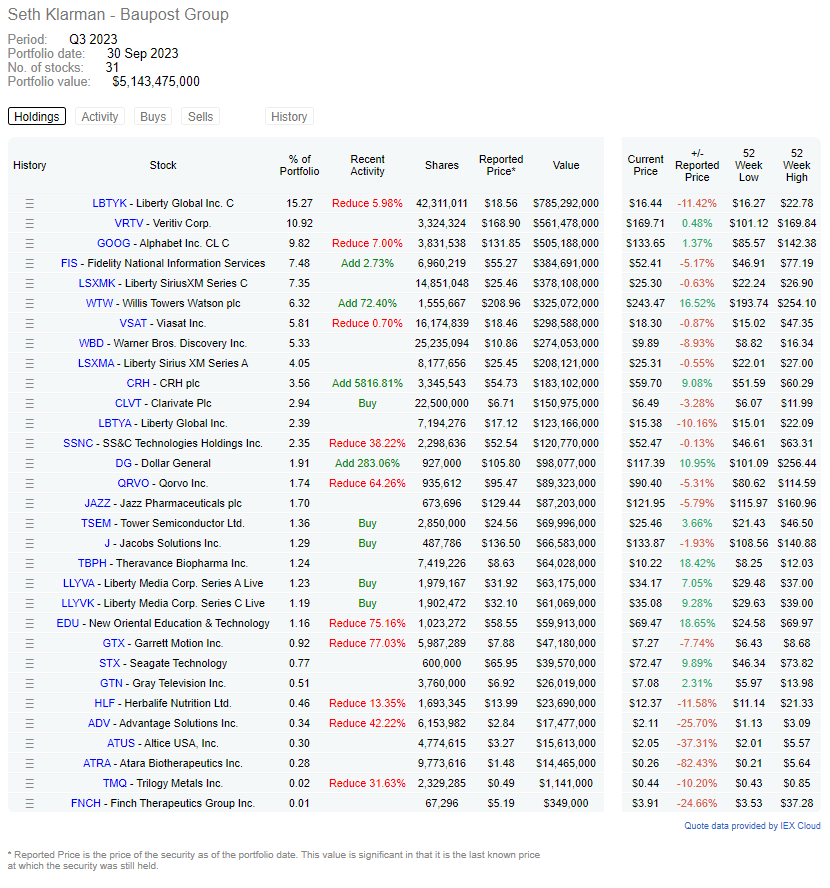Click the 52 Week Low column header
The image size is (830, 888).
click(748, 165)
